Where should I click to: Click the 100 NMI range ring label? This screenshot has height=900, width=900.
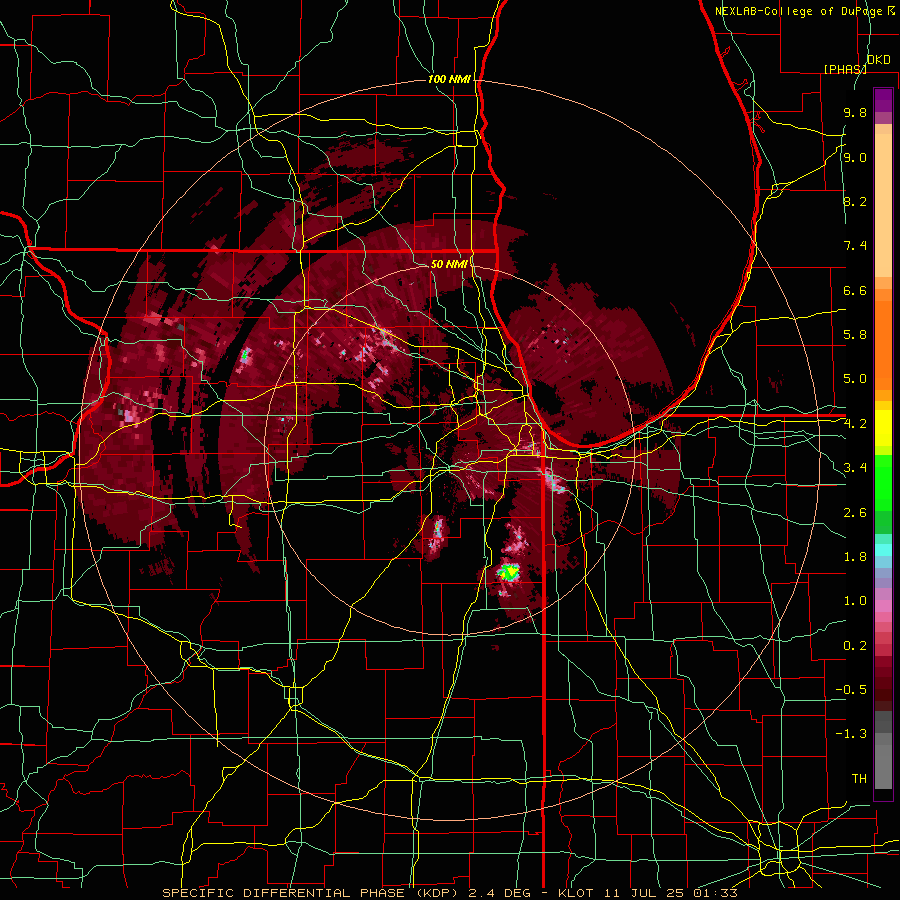click(449, 79)
